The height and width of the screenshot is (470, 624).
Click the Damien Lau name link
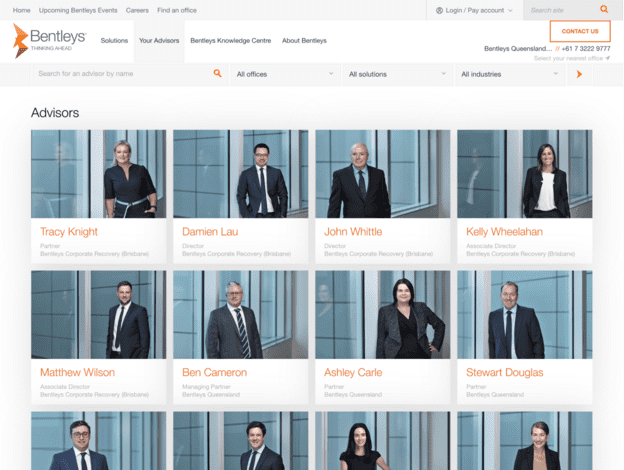[x=210, y=232]
